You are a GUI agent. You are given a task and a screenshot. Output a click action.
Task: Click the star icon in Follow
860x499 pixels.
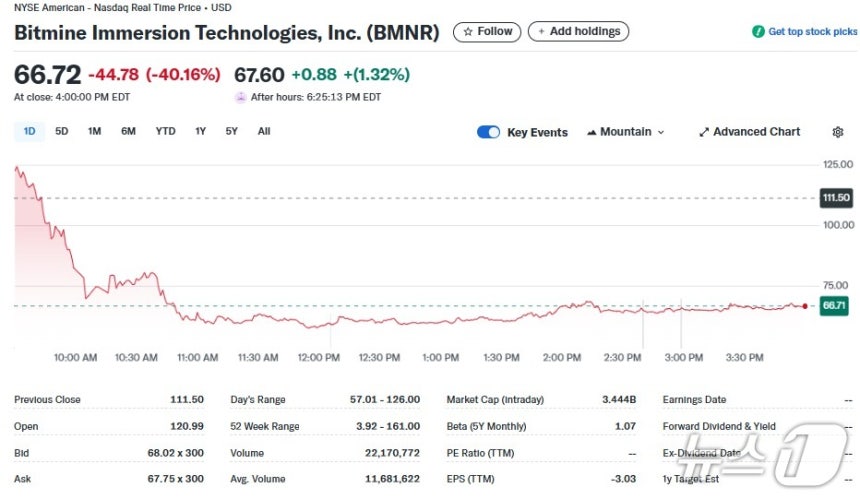[x=468, y=32]
